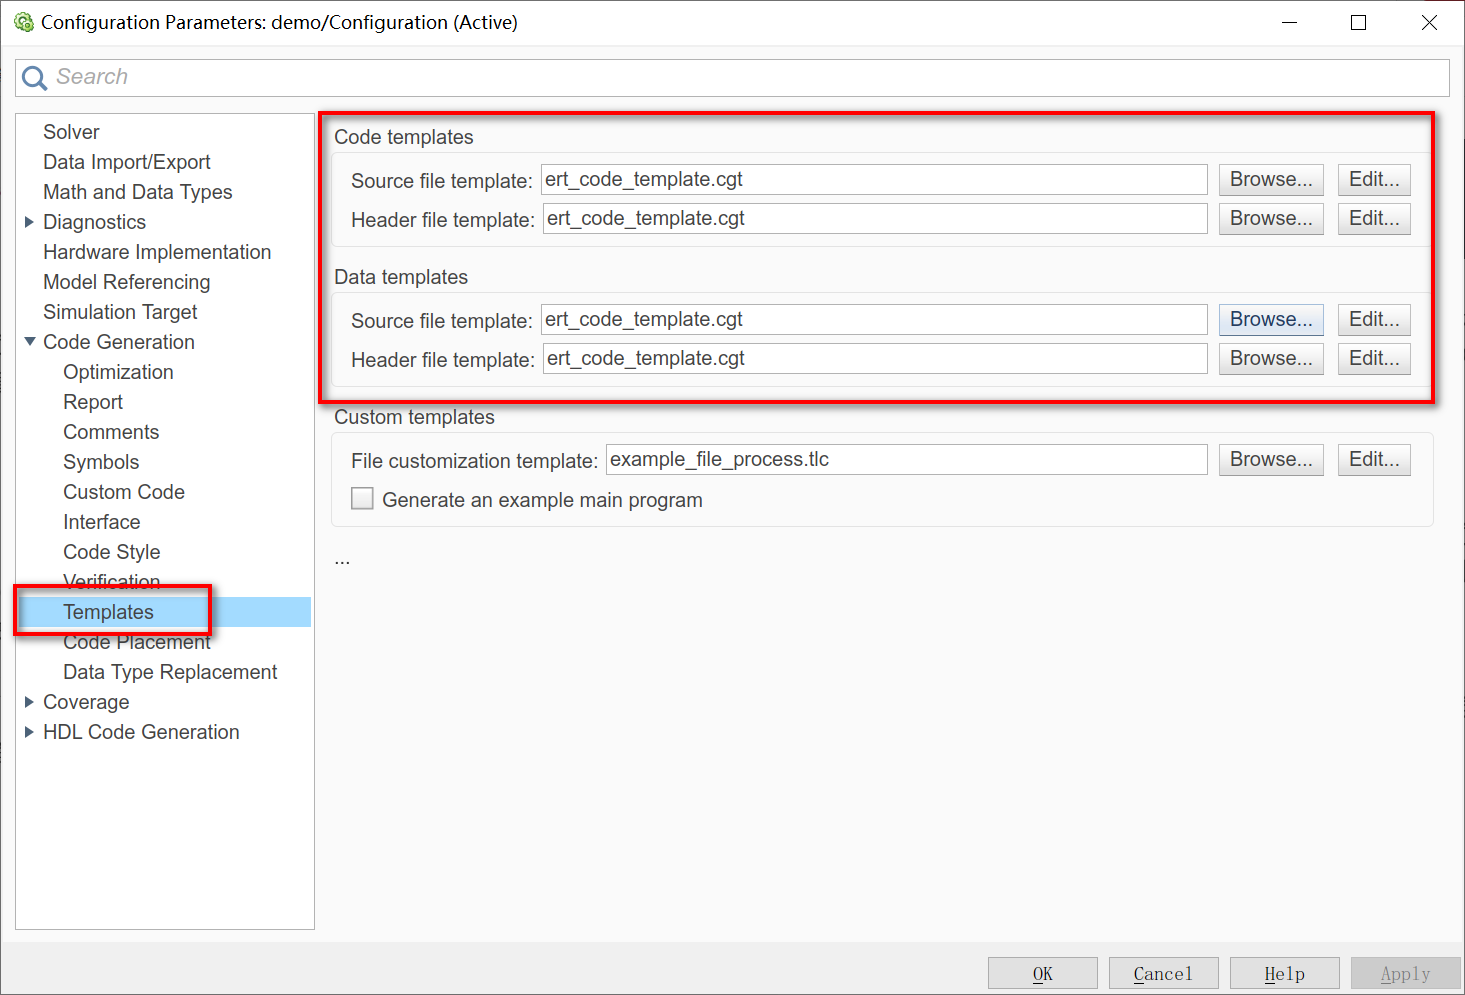Collapse the Code Generation tree node
Image resolution: width=1465 pixels, height=995 pixels.
pyautogui.click(x=29, y=342)
